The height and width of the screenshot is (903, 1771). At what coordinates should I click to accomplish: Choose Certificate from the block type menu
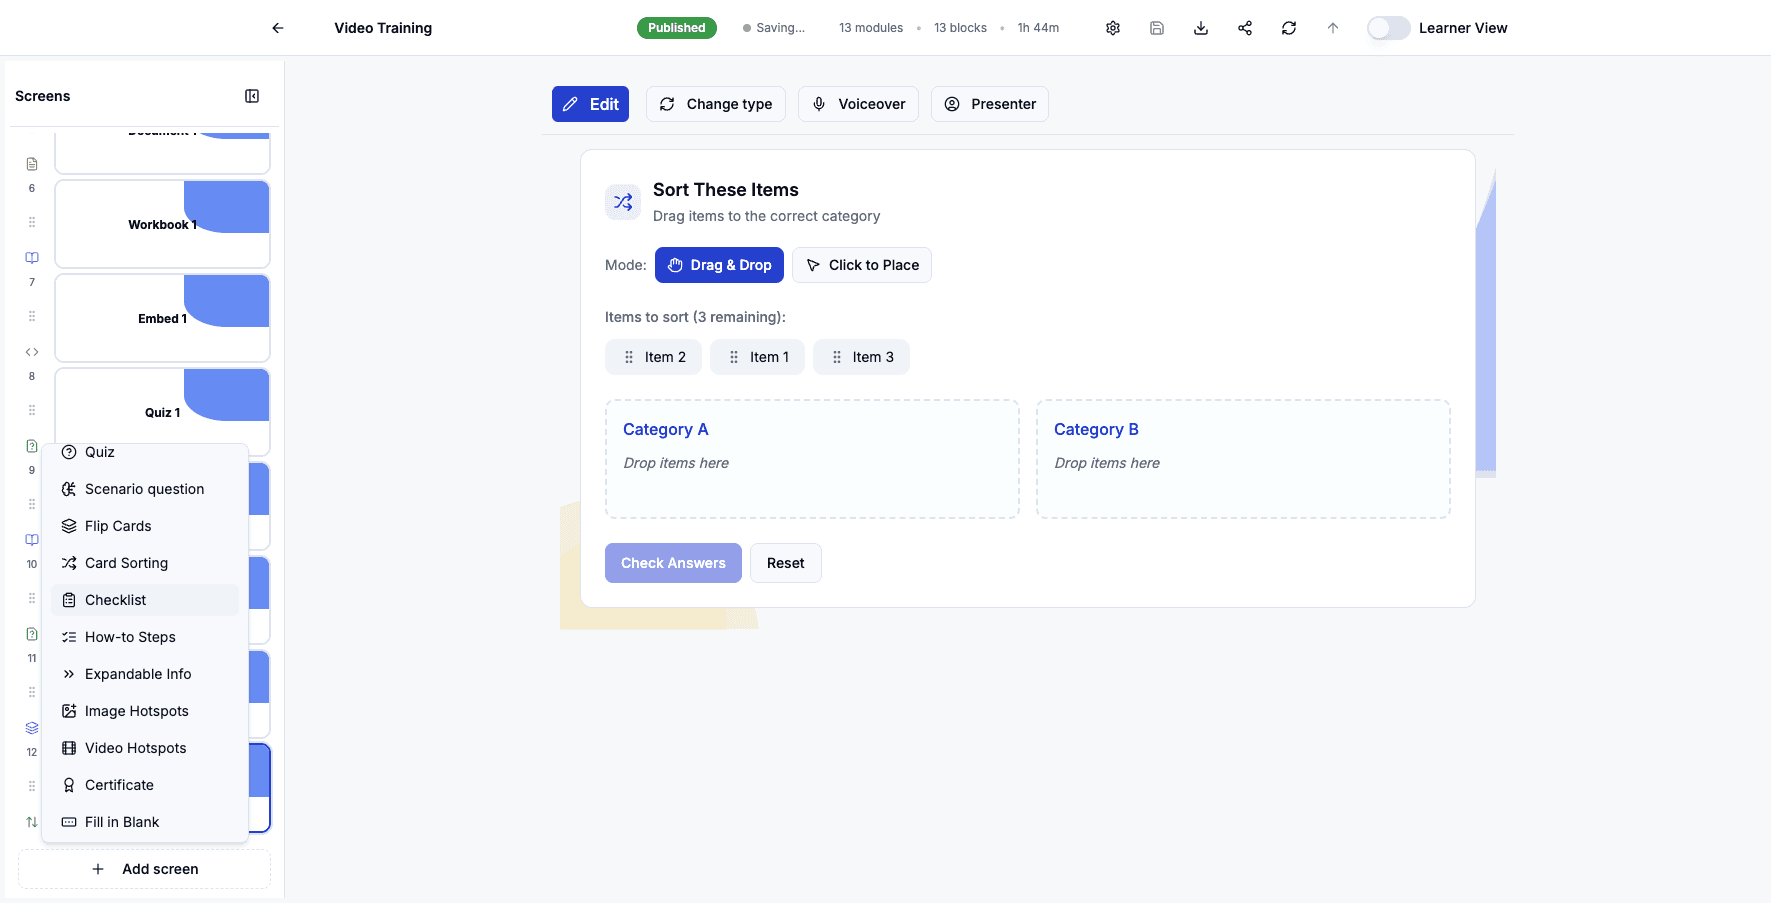pos(119,784)
